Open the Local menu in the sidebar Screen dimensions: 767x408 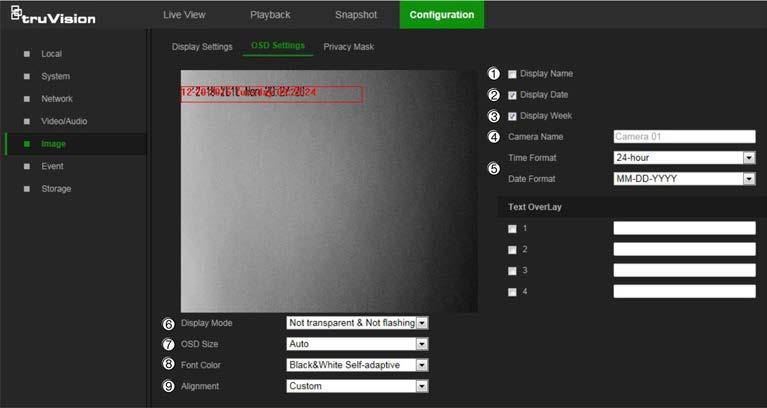tap(51, 54)
